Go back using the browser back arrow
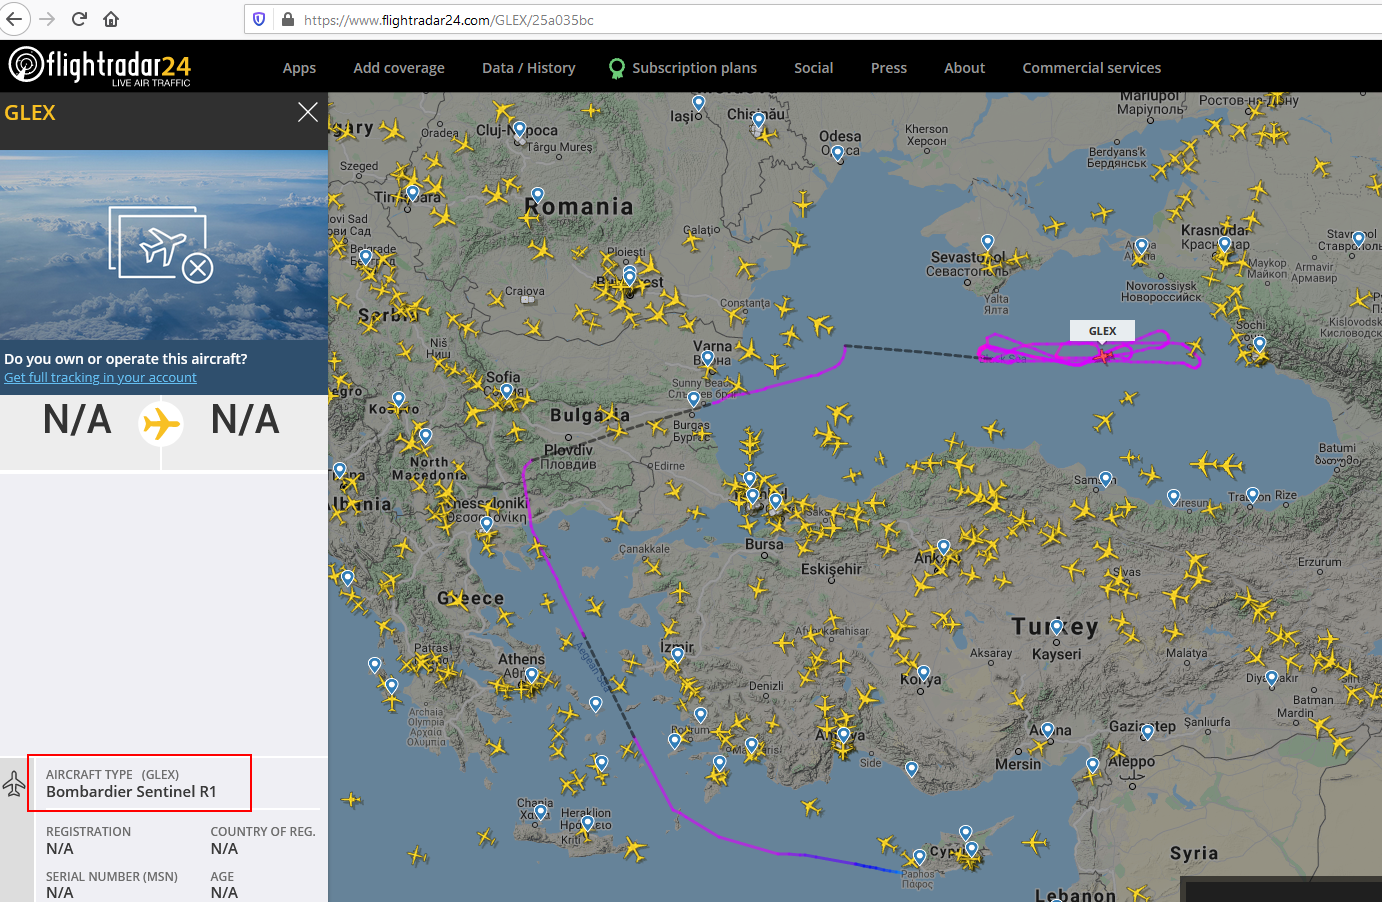Viewport: 1382px width, 902px height. tap(15, 19)
